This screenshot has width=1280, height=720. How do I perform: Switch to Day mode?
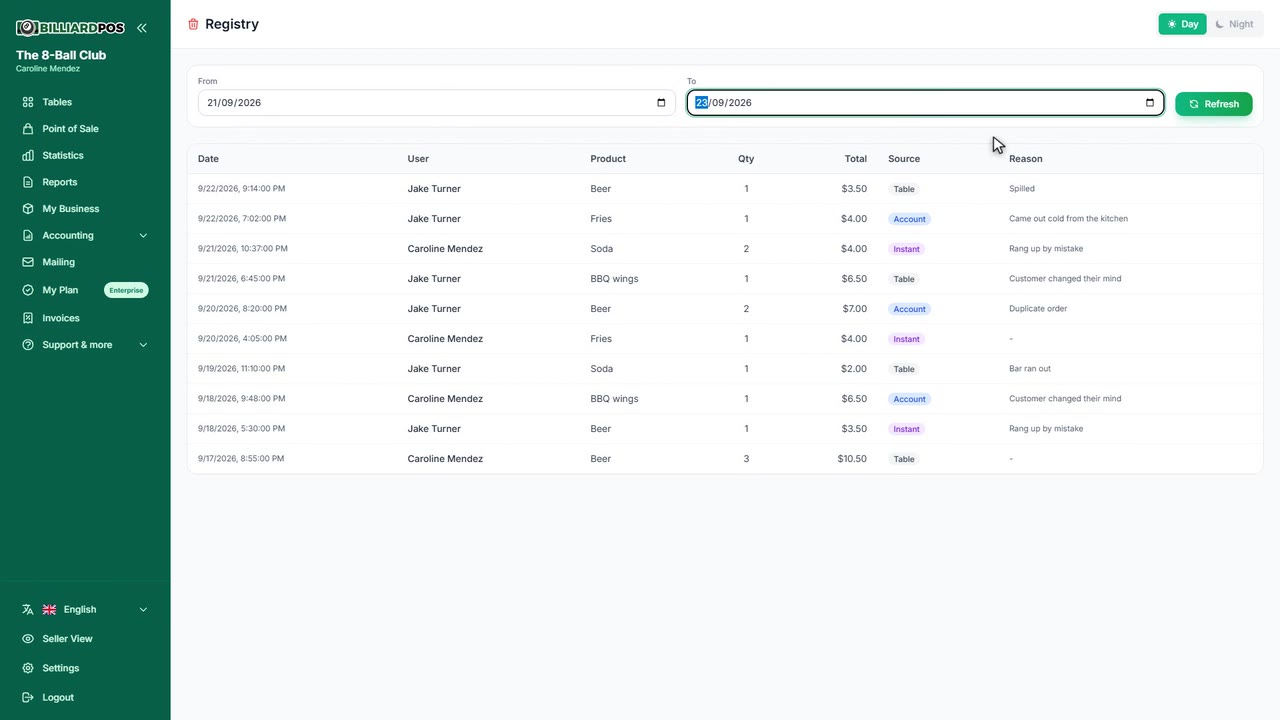tap(1182, 24)
